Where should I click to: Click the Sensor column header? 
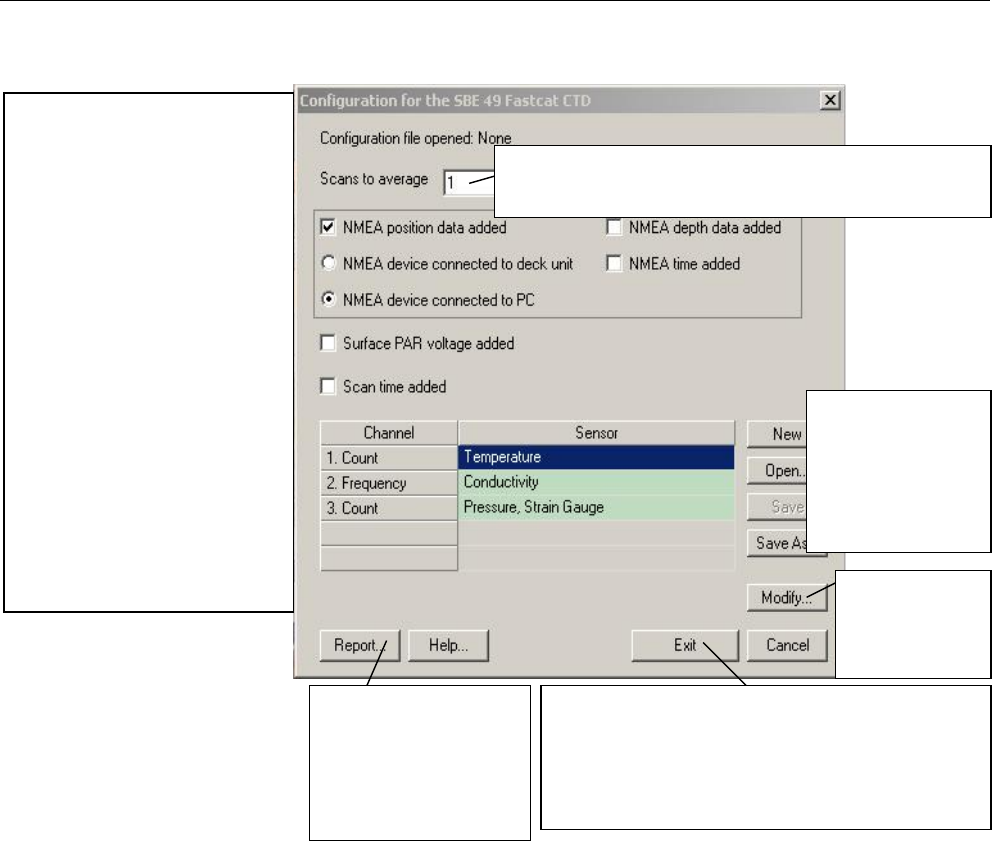click(x=596, y=433)
